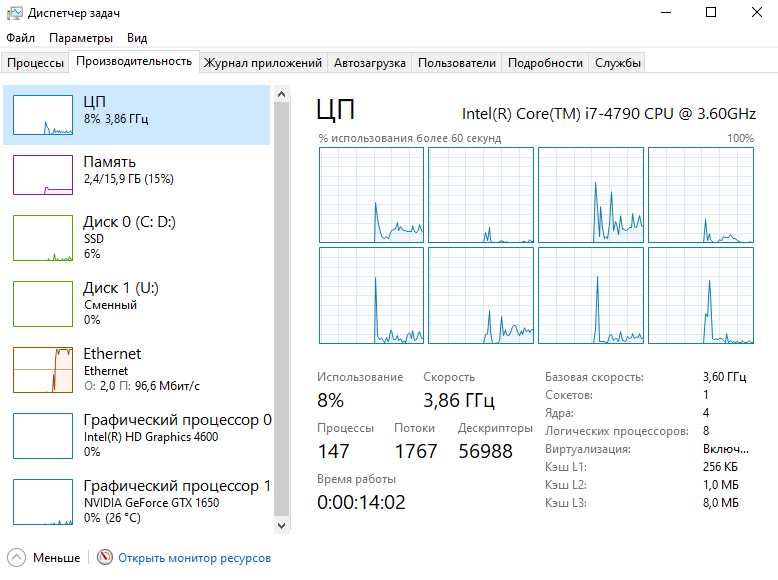Open the Файл menu
The image size is (778, 580).
[x=20, y=38]
